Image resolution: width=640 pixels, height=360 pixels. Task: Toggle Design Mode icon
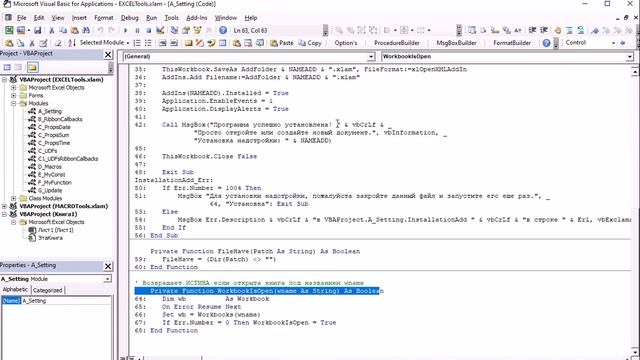coord(160,30)
